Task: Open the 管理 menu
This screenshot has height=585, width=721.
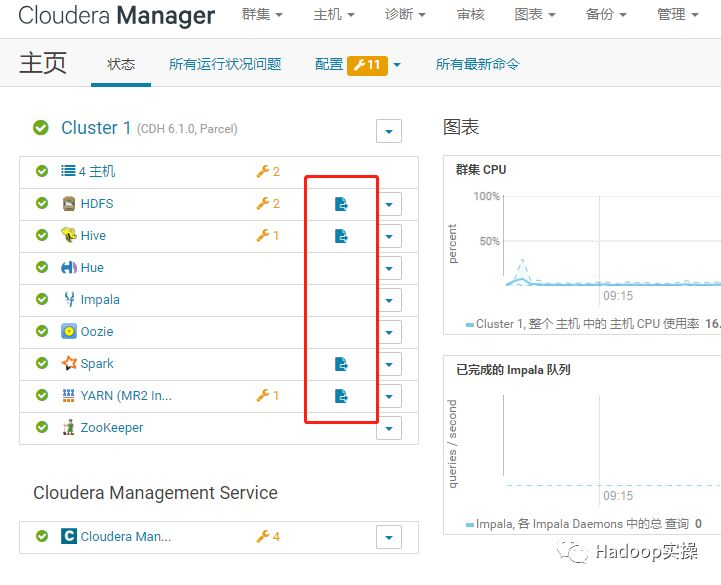Action: (678, 15)
